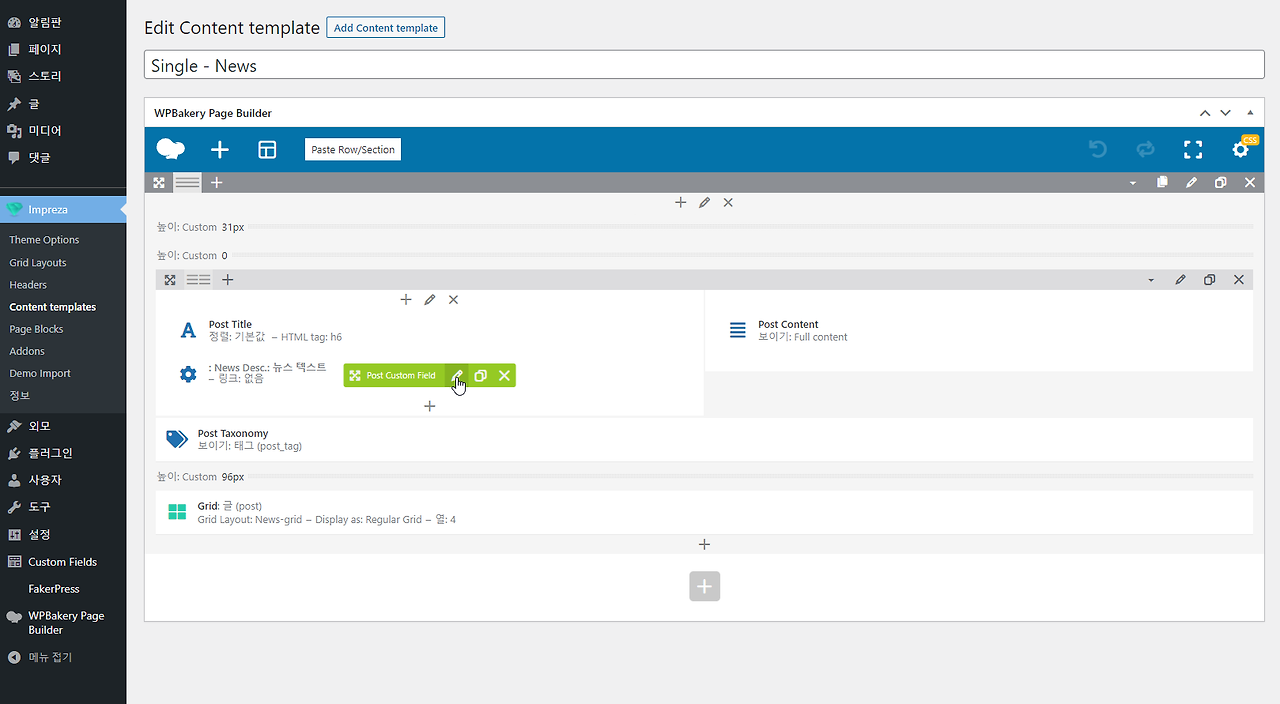Add new element via toolbar plus icon
The width and height of the screenshot is (1280, 704).
click(x=220, y=150)
